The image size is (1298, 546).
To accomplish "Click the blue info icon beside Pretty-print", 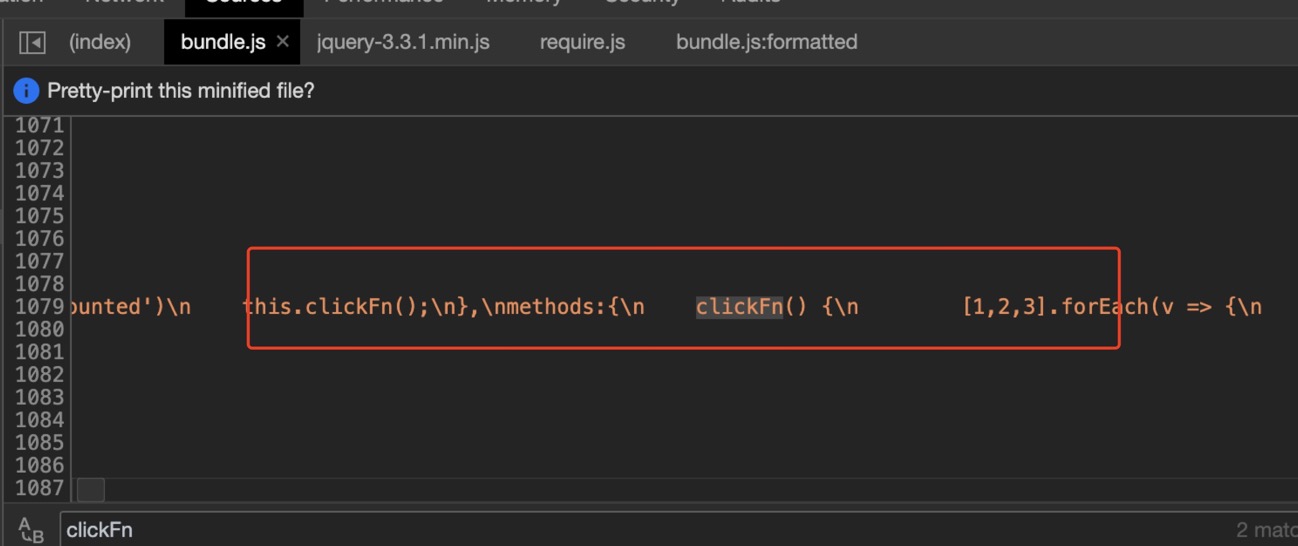I will click(26, 91).
